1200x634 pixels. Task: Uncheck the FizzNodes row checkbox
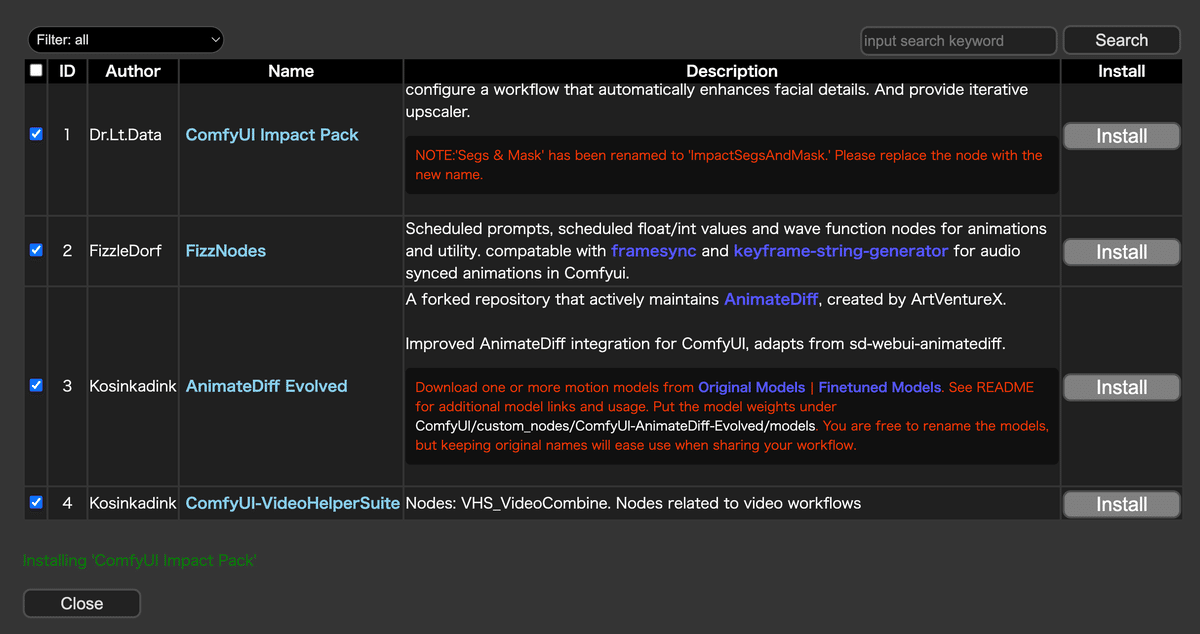(x=36, y=250)
